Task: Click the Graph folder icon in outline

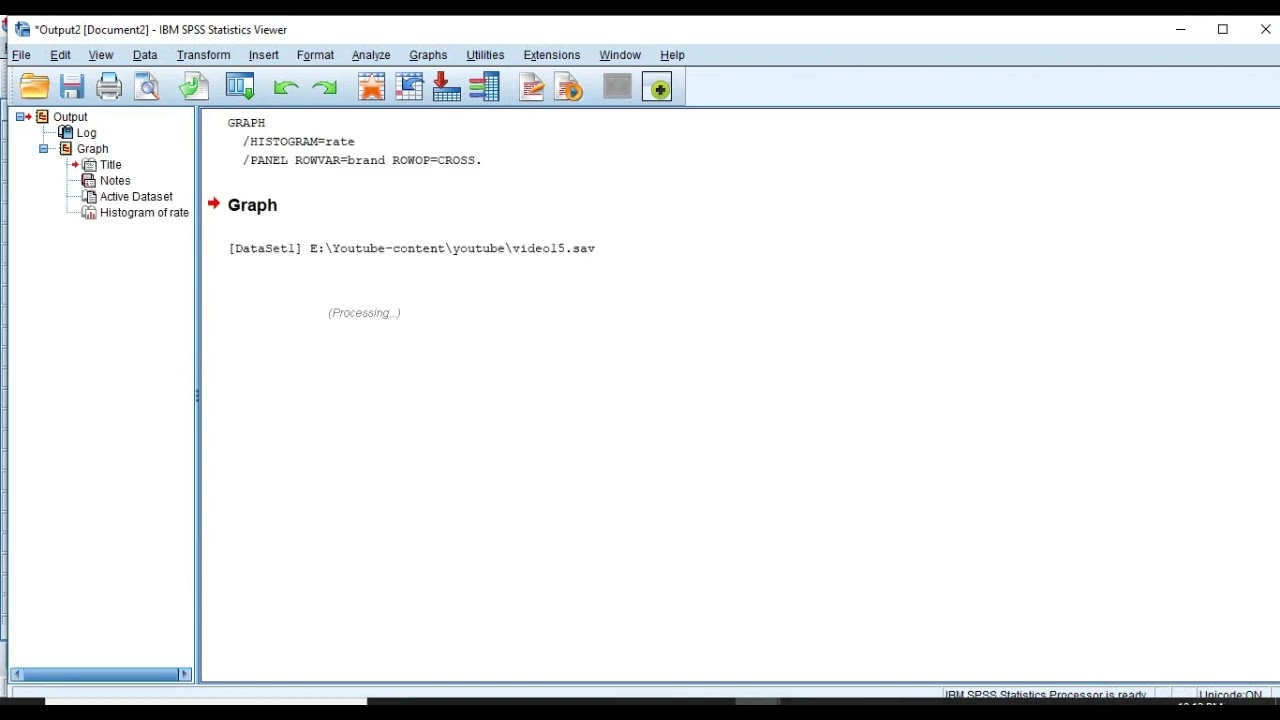Action: coord(66,148)
